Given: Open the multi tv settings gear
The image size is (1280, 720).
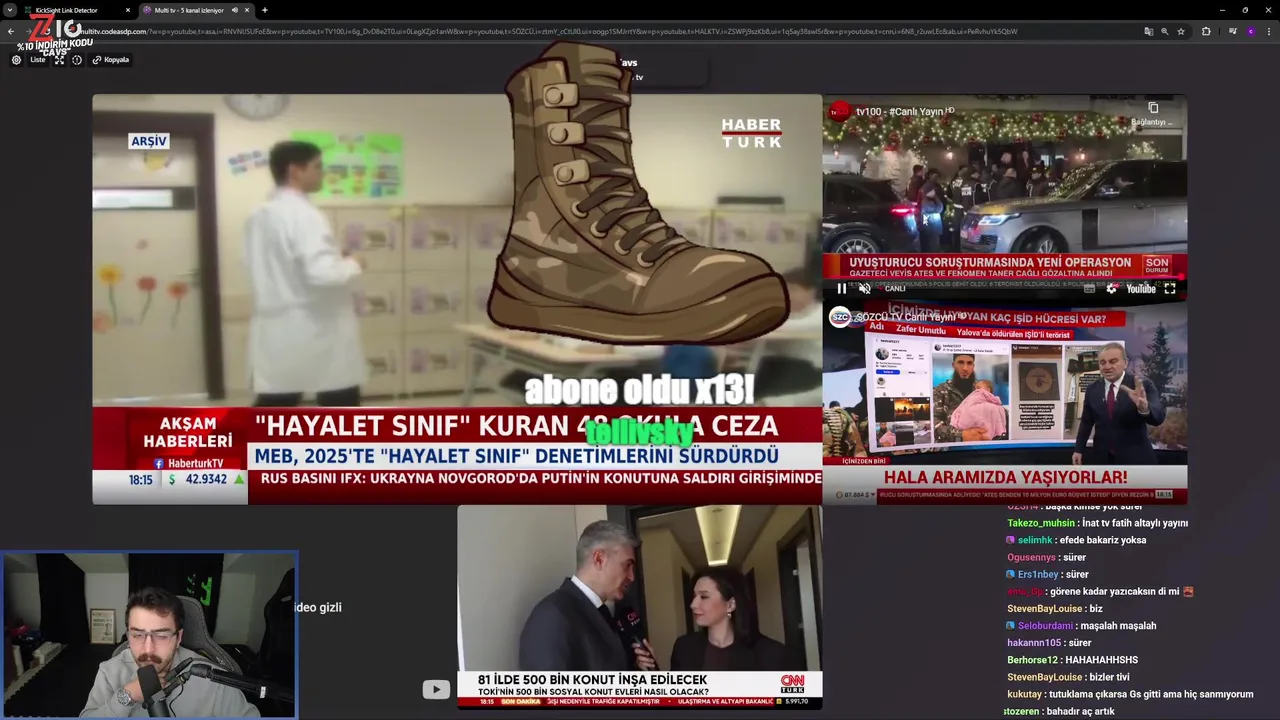Looking at the screenshot, I should pos(16,60).
